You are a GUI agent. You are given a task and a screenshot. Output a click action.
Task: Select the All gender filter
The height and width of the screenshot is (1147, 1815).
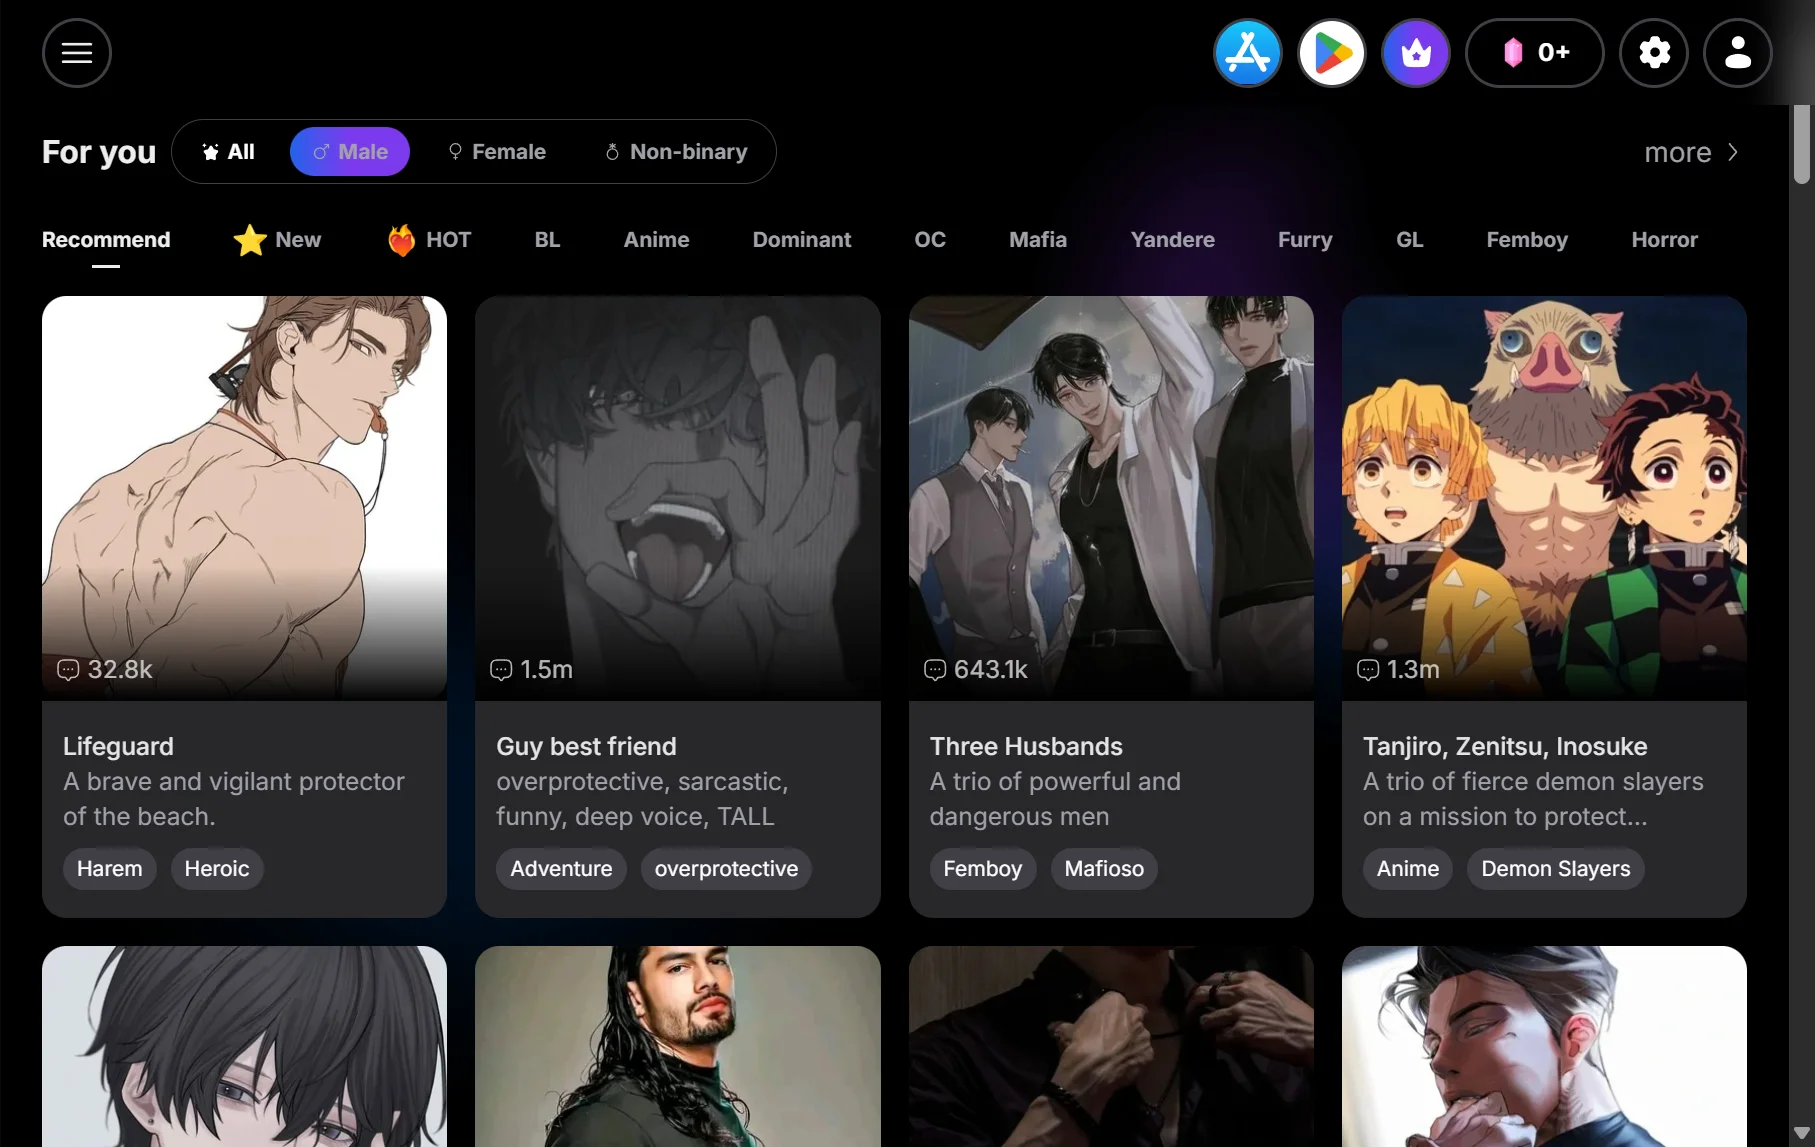click(229, 152)
